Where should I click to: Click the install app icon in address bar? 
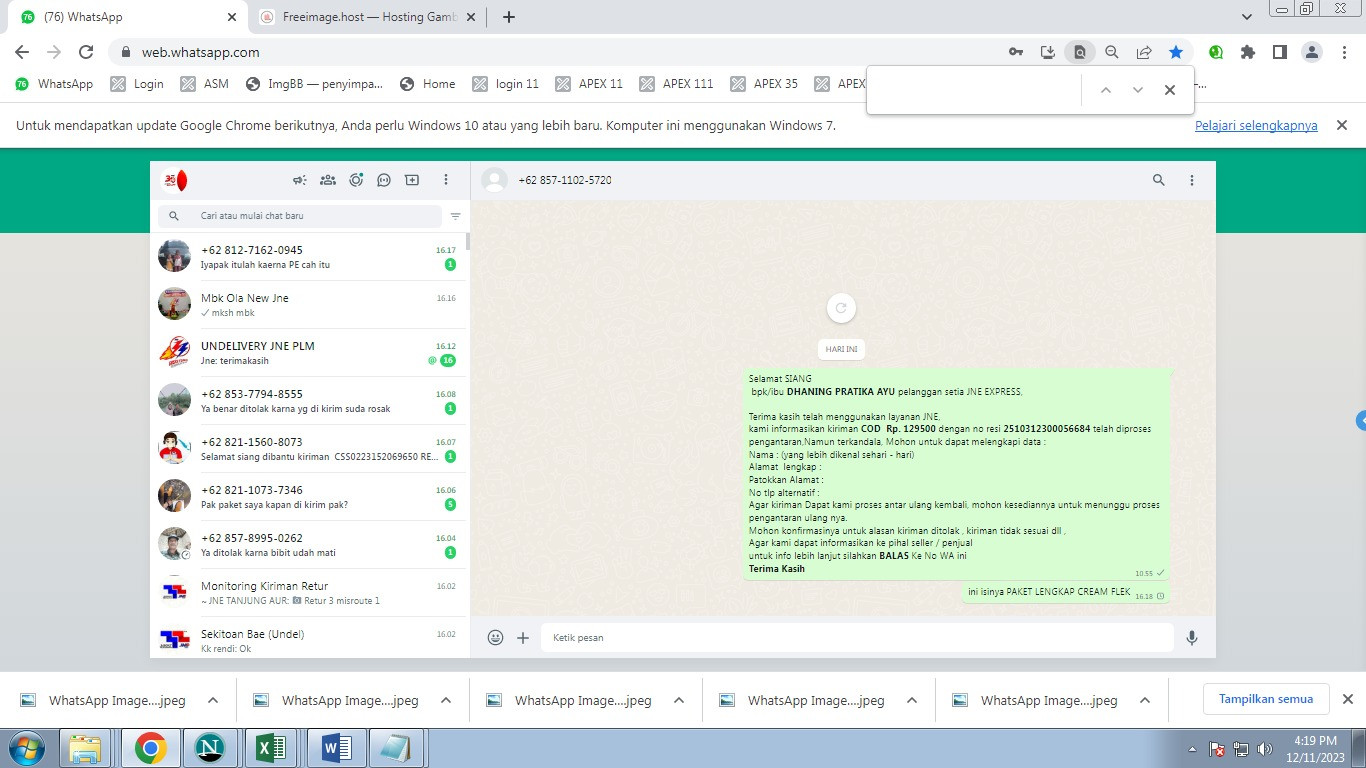1048,52
